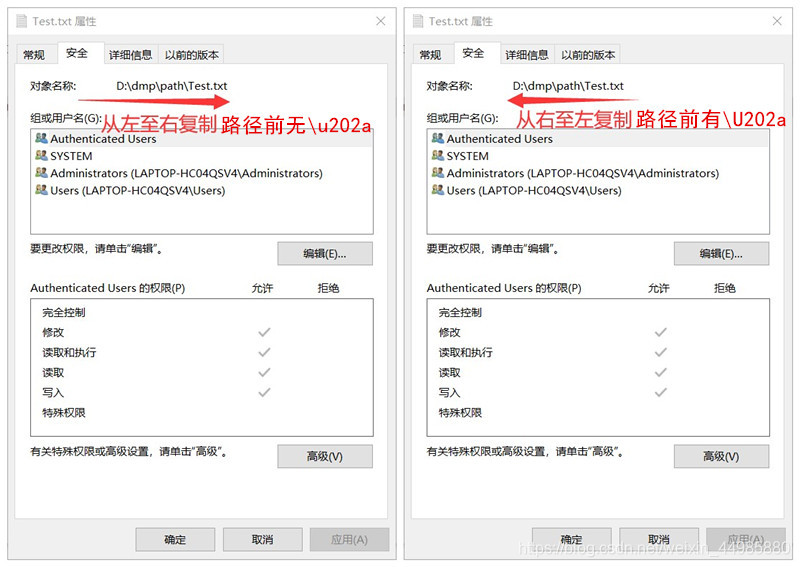Click 读取和执行 permission row in right dialog
Screen dimensions: 800x567
point(598,352)
